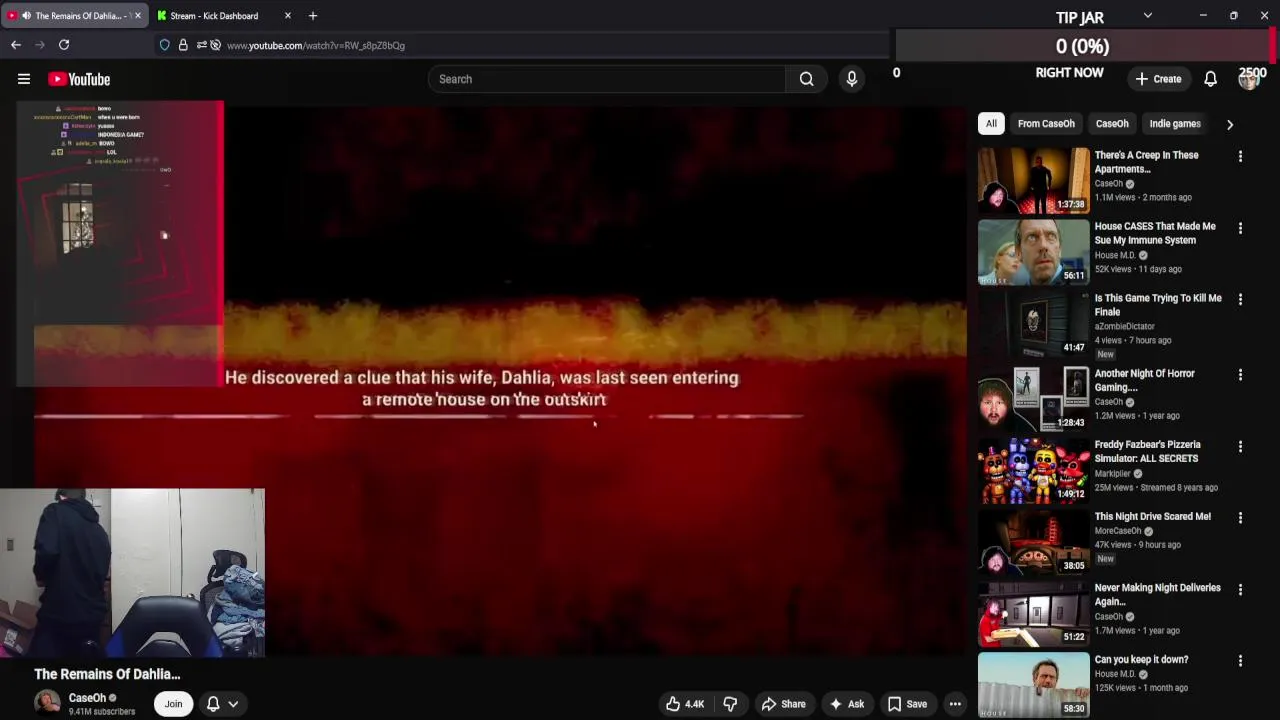Start voice search with microphone icon
Screen dimensions: 1280x720
coord(852,79)
